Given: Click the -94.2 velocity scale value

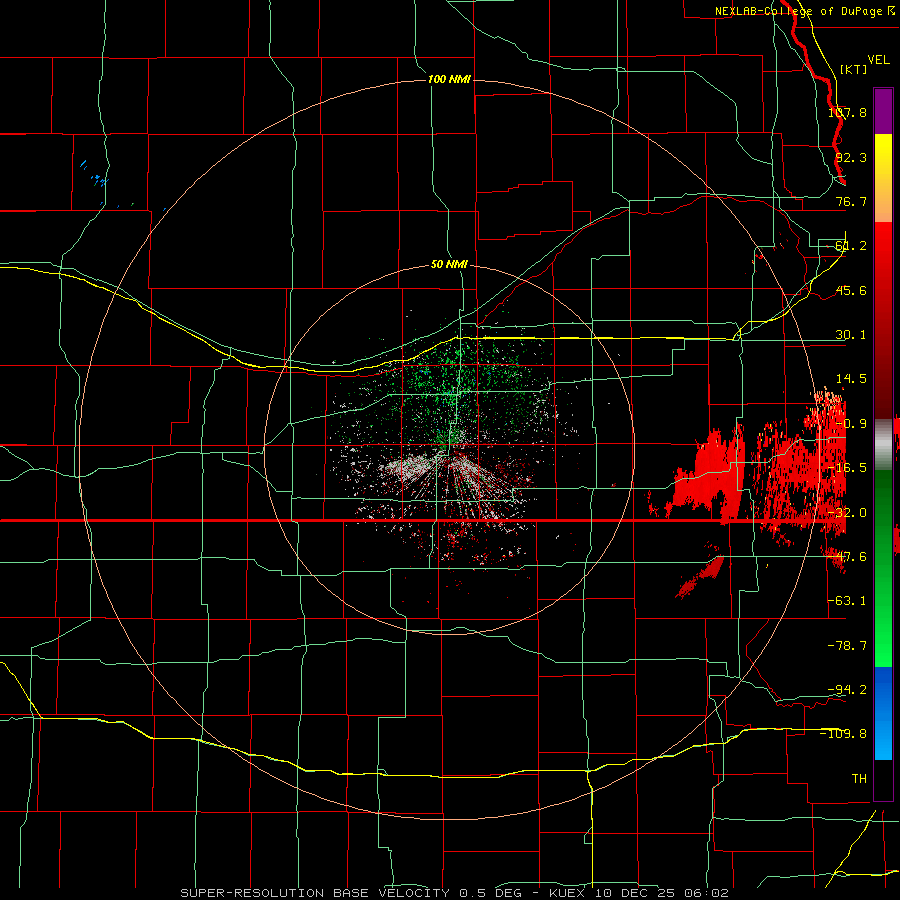Looking at the screenshot, I should tap(847, 690).
